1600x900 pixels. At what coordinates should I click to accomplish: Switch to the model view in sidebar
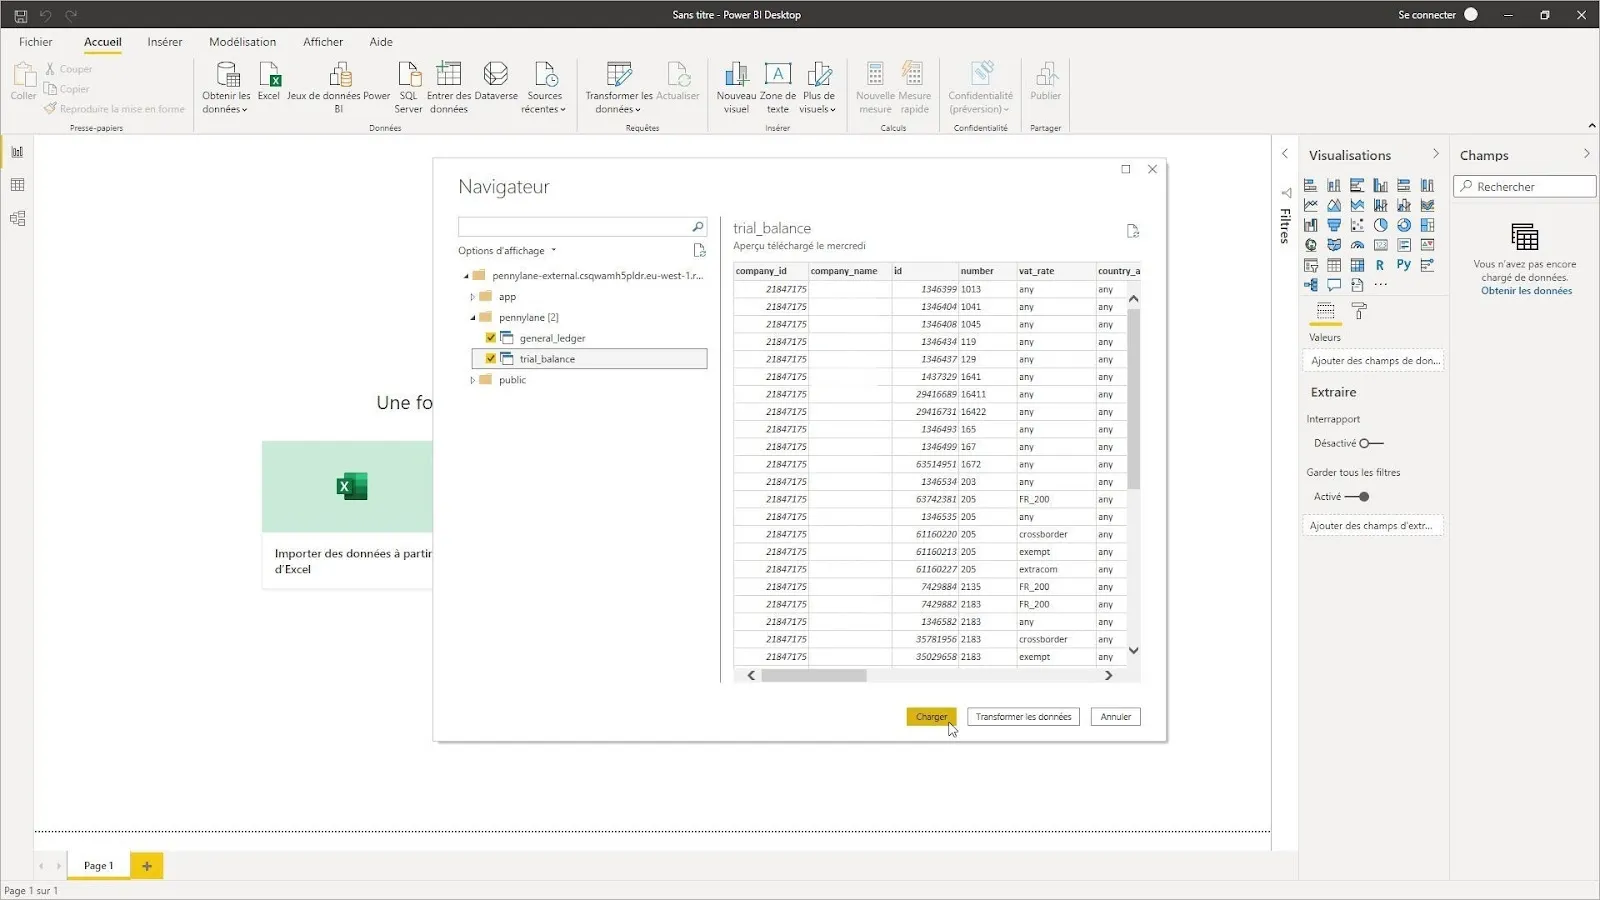coord(17,218)
